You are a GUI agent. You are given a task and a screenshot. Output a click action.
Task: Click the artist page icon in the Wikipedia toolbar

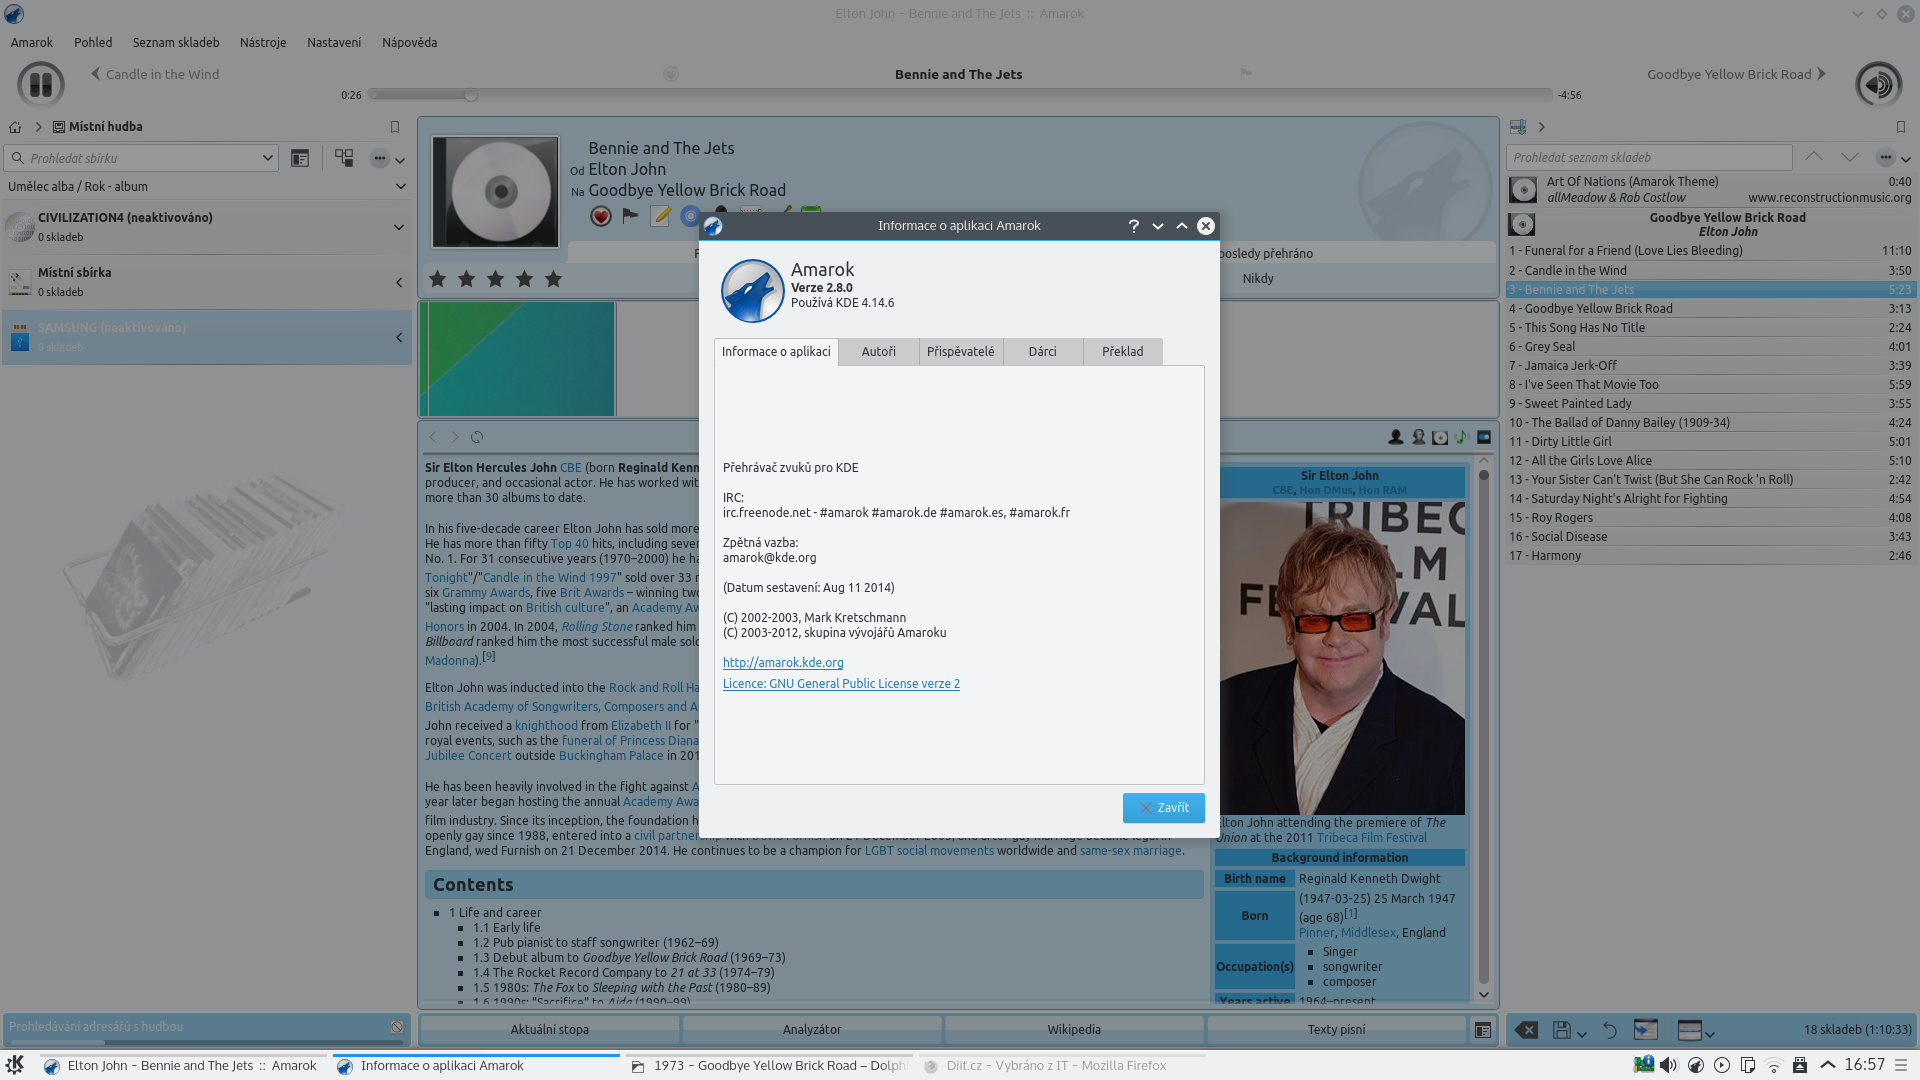pos(1396,437)
